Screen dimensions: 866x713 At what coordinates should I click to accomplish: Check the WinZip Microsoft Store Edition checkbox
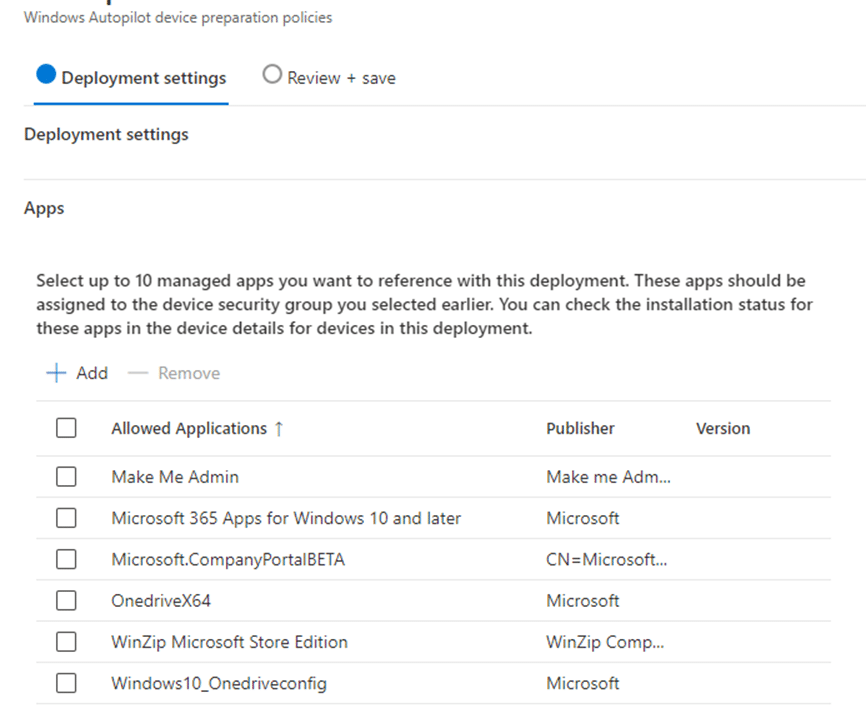tap(66, 642)
